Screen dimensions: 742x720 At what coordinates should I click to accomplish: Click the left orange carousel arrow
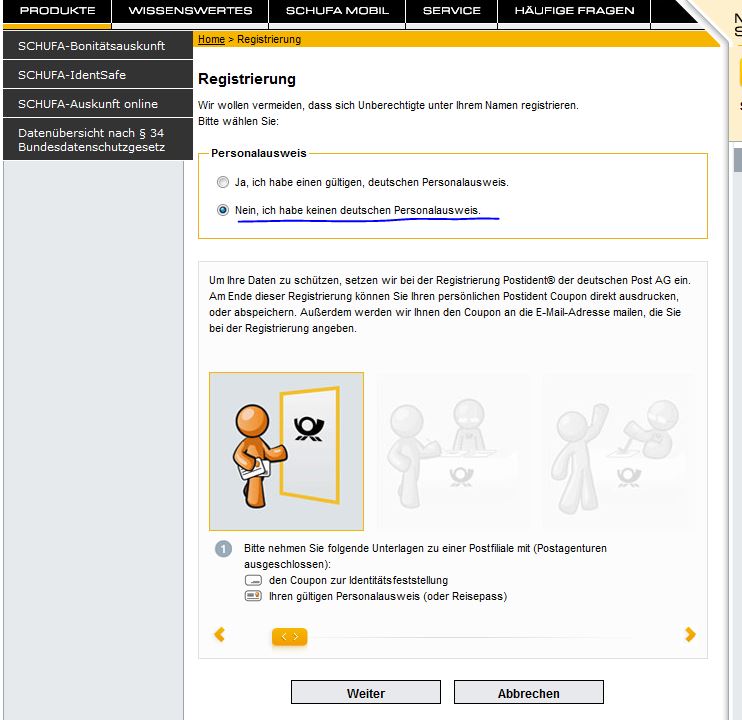click(220, 634)
